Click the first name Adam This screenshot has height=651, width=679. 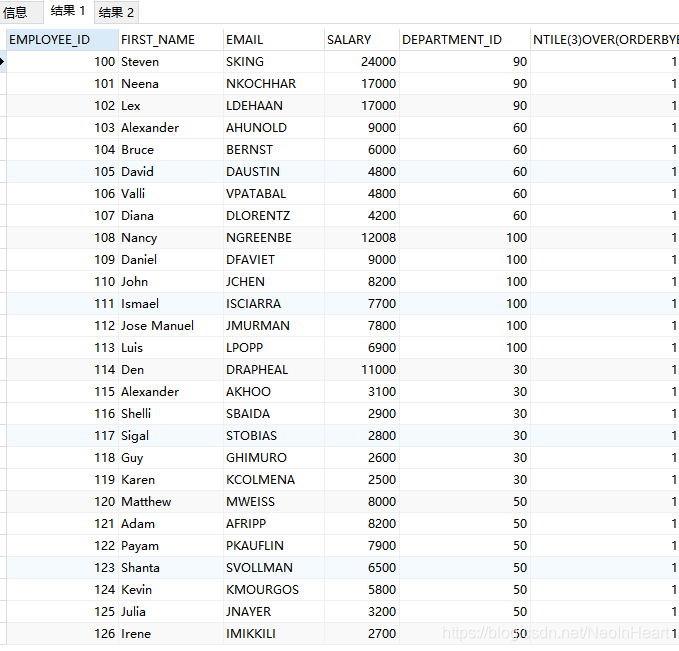(171, 524)
